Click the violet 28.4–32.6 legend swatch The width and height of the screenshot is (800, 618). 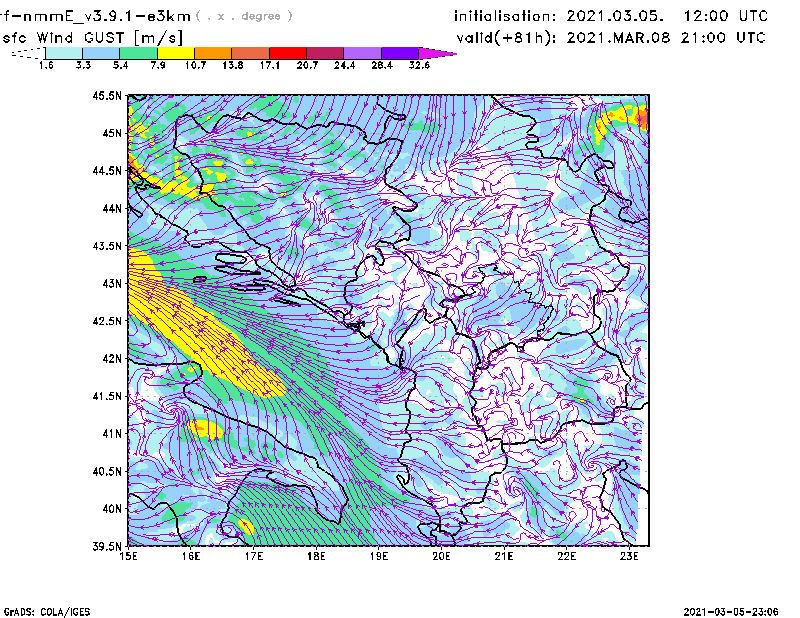399,53
